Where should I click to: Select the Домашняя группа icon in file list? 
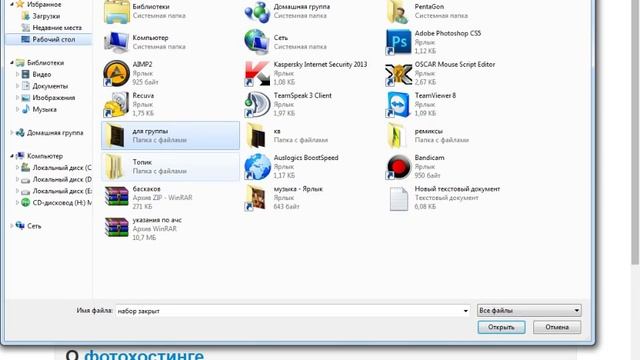point(257,11)
